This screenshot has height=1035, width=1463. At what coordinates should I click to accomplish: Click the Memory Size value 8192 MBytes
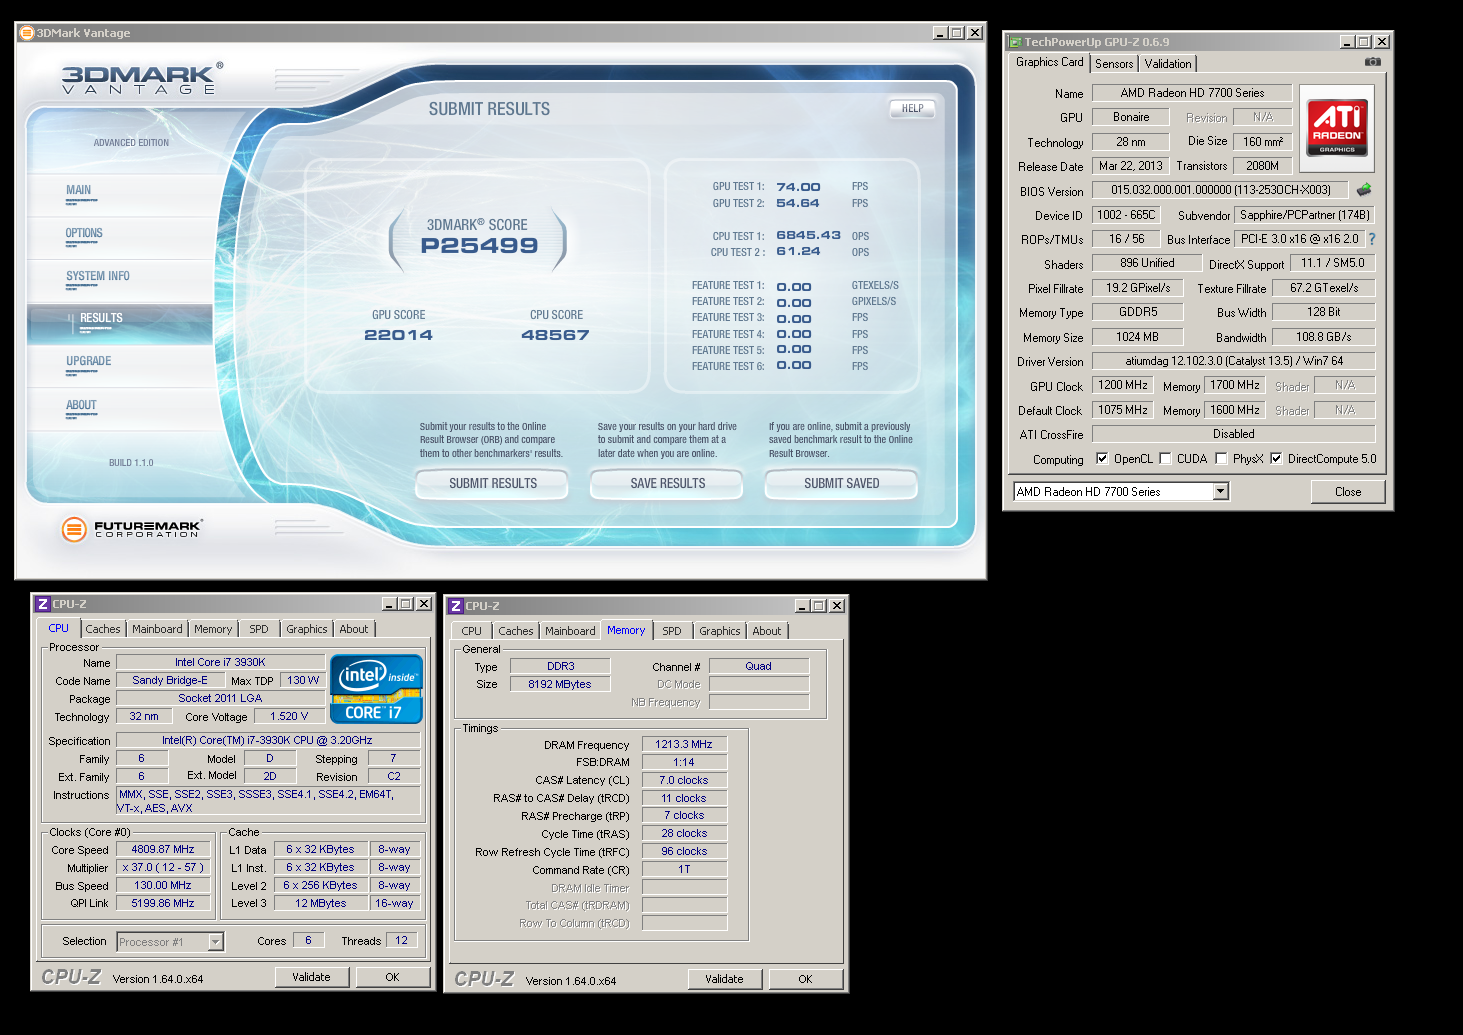(560, 684)
